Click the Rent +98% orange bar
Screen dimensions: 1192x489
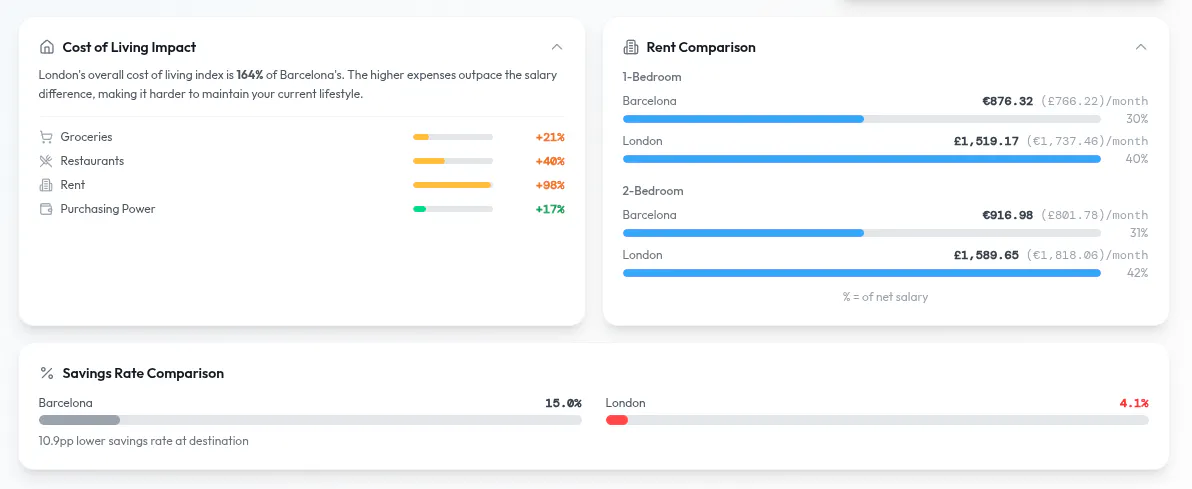(x=452, y=185)
